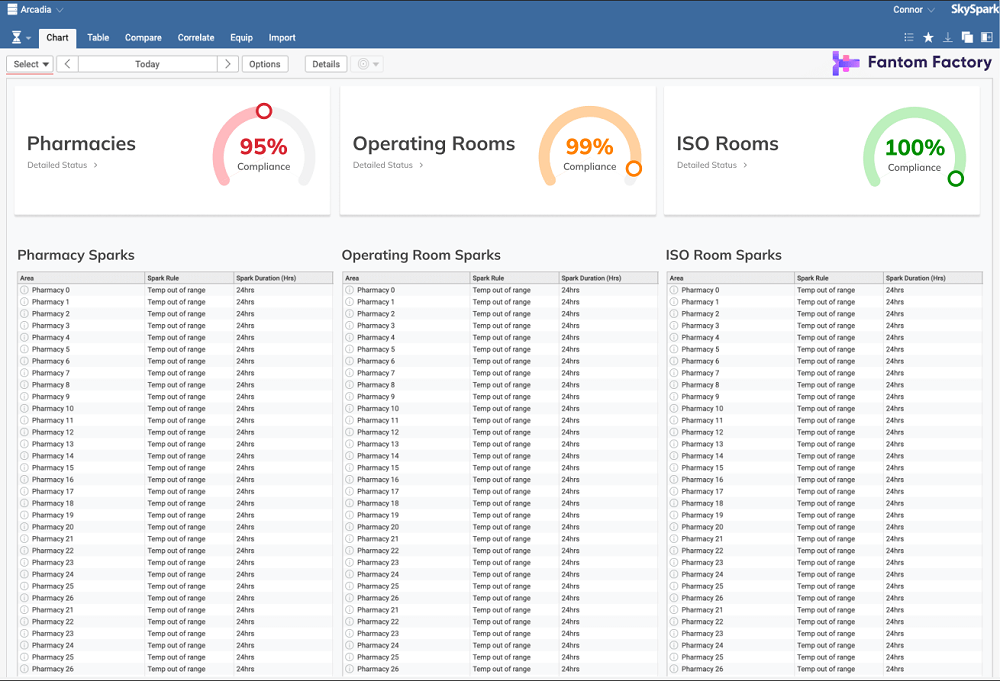Sort Operating Room Sparks by Spark Duration header

pos(608,278)
